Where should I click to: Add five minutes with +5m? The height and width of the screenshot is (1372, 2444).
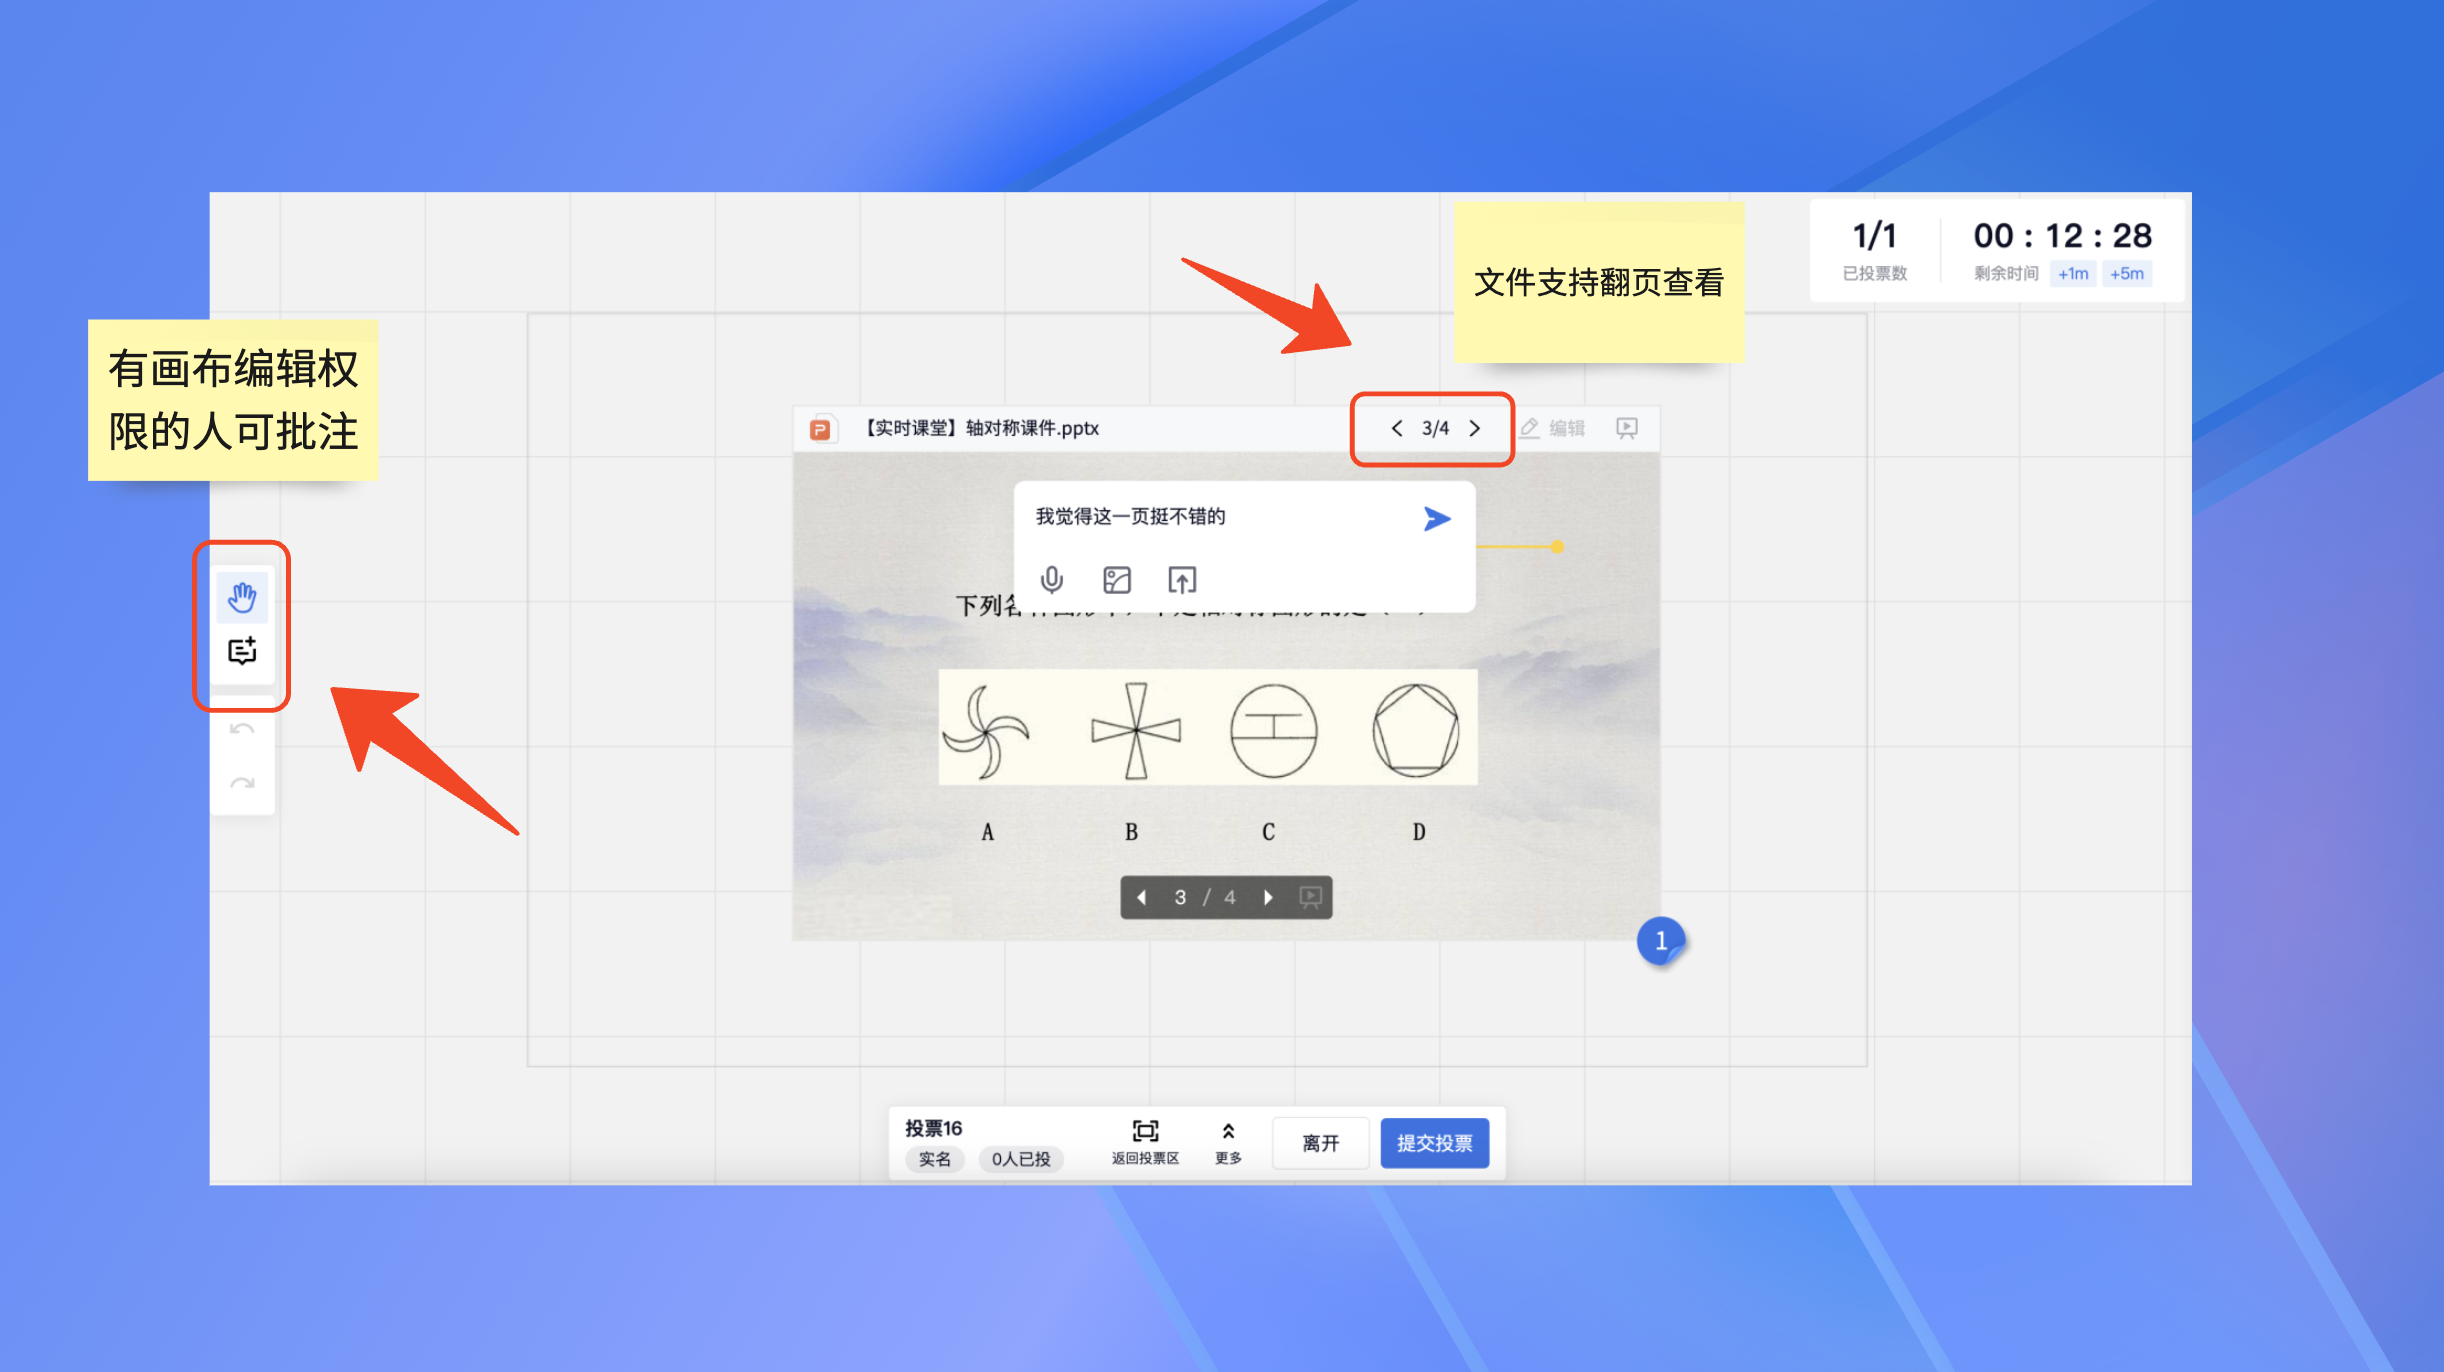pyautogui.click(x=2126, y=274)
